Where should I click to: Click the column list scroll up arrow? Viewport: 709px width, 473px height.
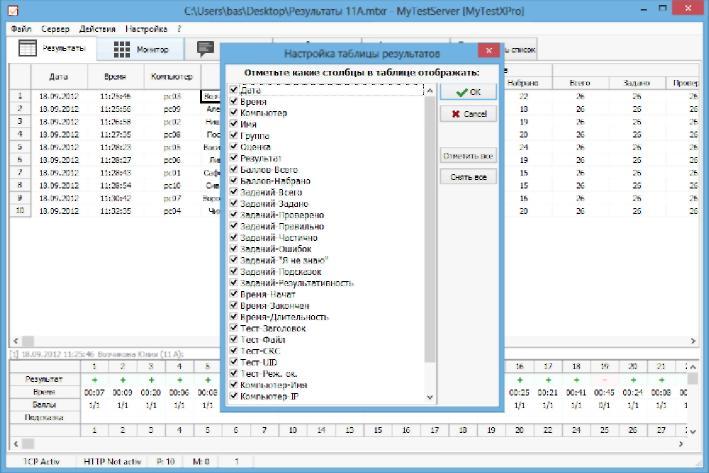(430, 90)
